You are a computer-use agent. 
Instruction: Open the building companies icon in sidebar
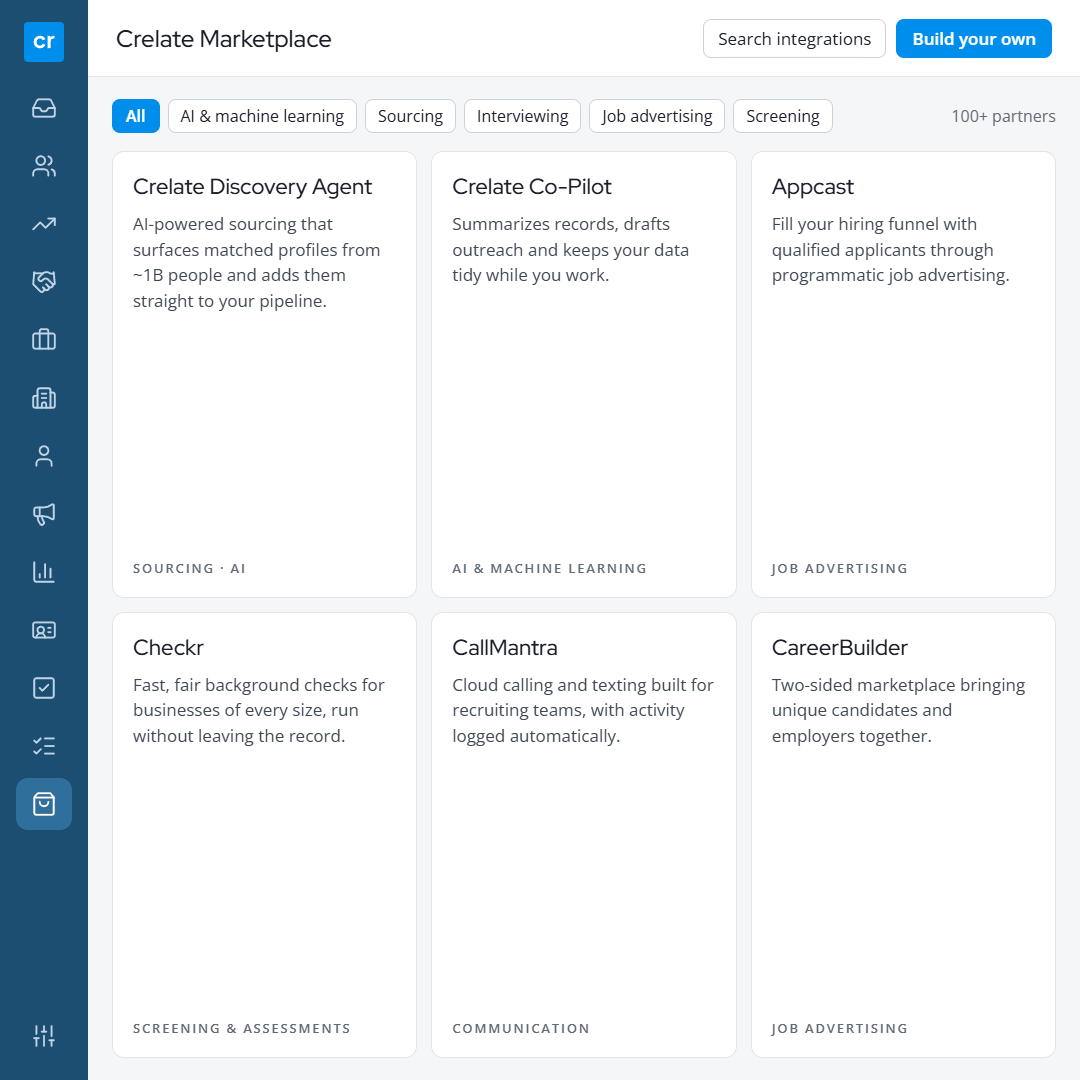pos(43,398)
